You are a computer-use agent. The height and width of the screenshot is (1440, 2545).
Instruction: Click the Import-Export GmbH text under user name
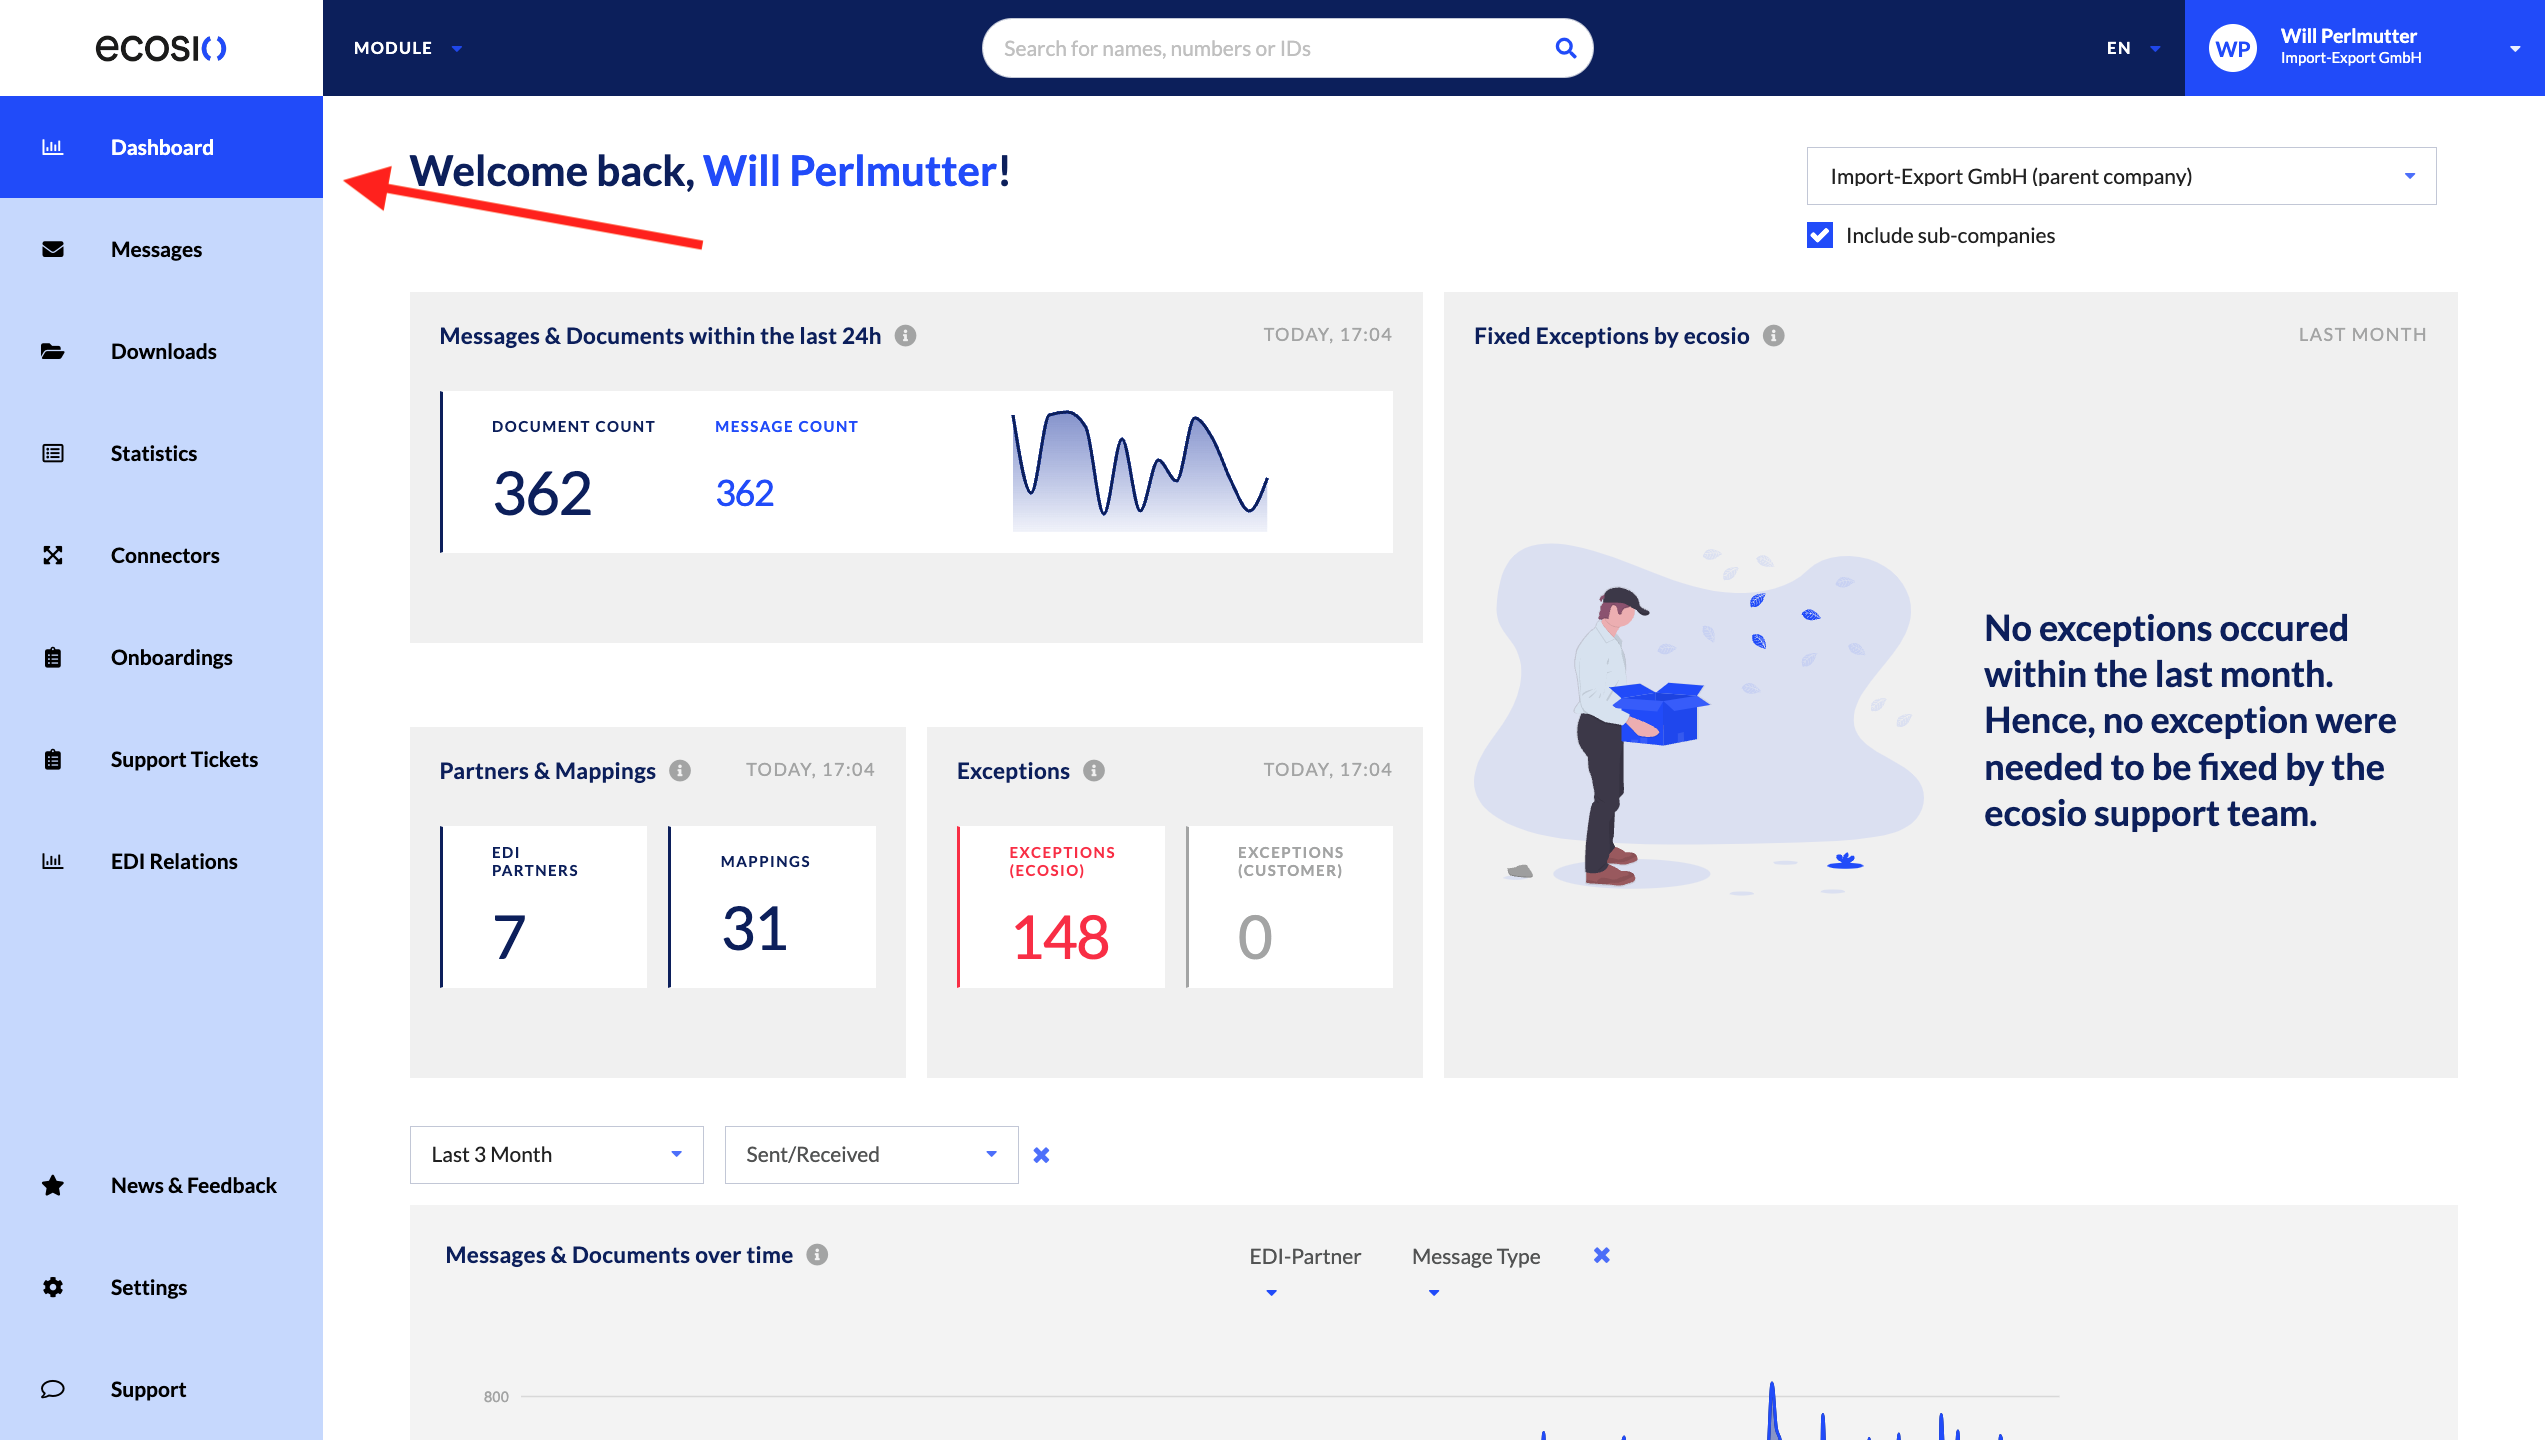pyautogui.click(x=2351, y=58)
